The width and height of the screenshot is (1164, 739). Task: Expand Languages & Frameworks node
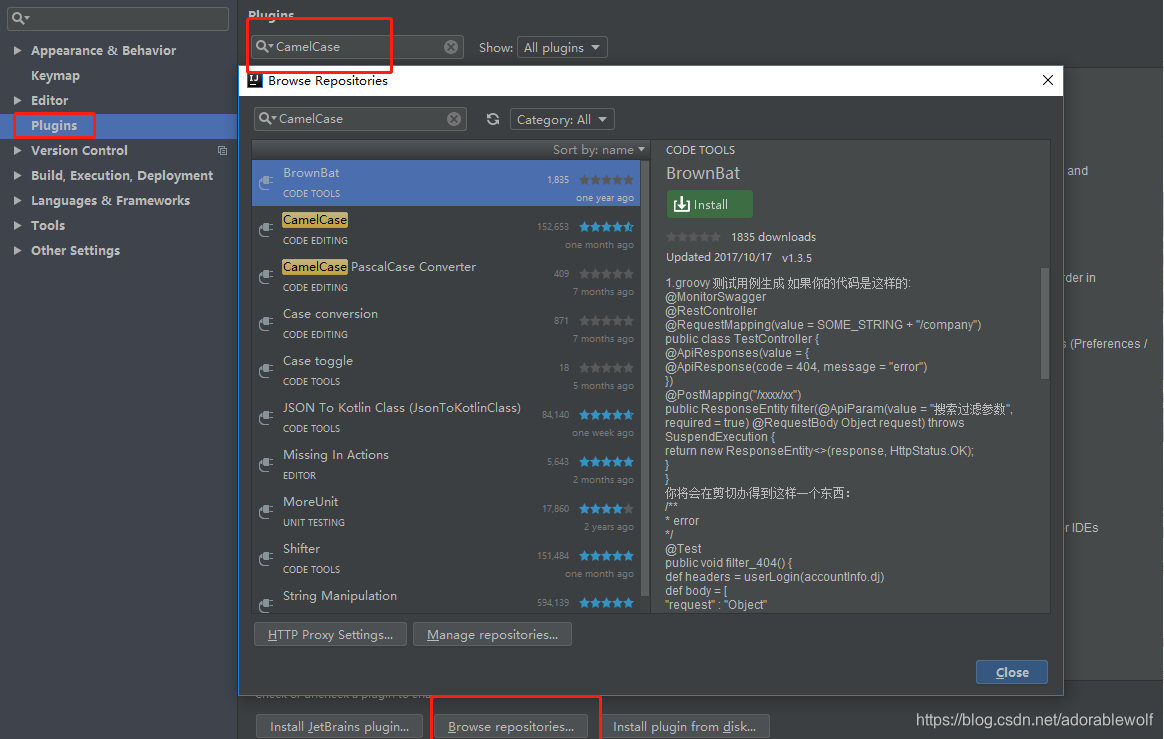[x=17, y=201]
